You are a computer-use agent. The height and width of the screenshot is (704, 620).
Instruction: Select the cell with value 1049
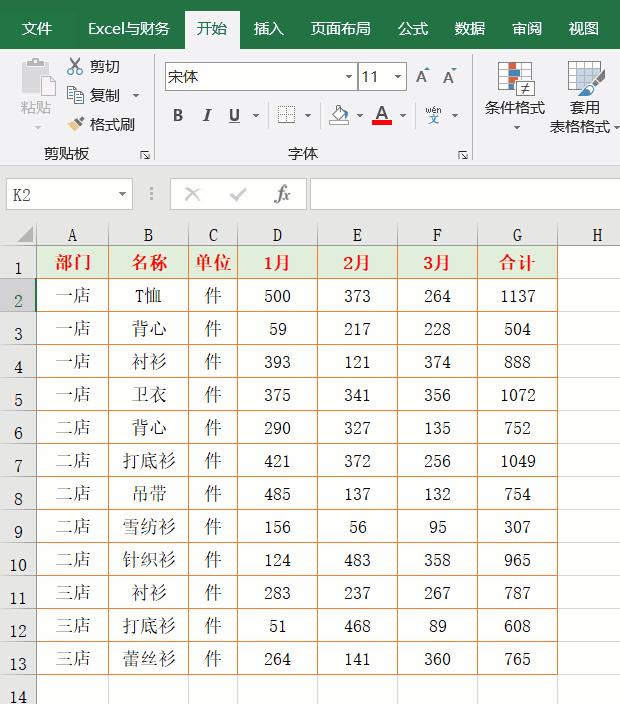pyautogui.click(x=517, y=461)
